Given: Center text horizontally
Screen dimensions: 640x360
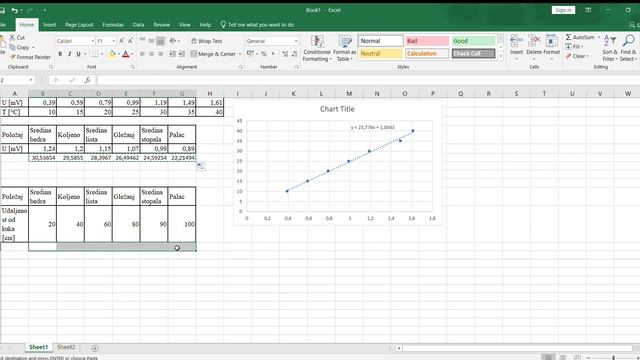Looking at the screenshot, I should pos(151,54).
